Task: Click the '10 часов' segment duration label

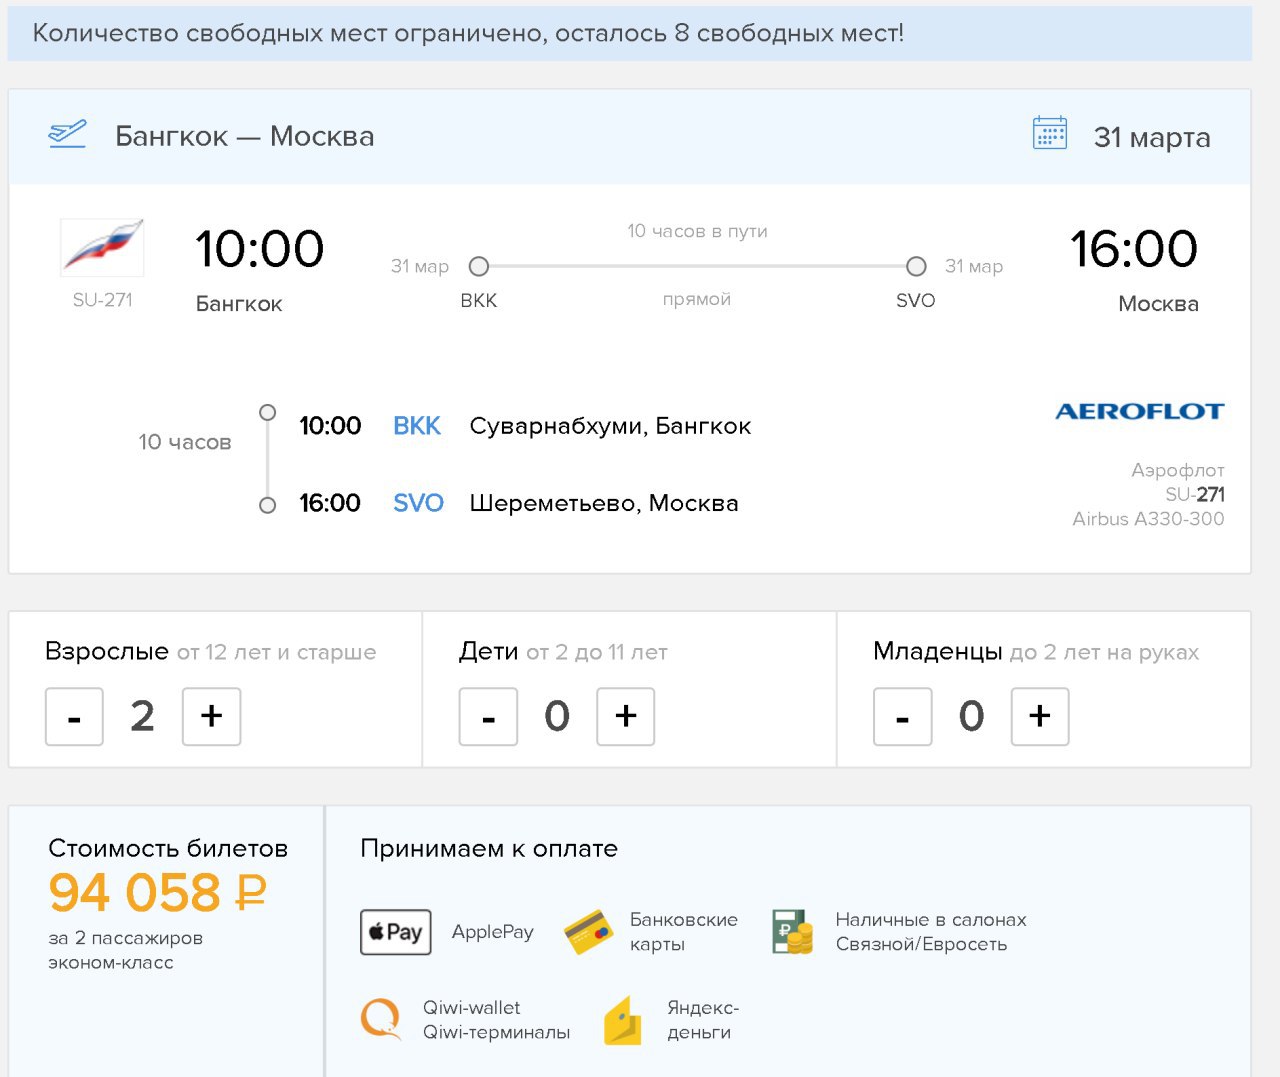Action: (x=185, y=442)
